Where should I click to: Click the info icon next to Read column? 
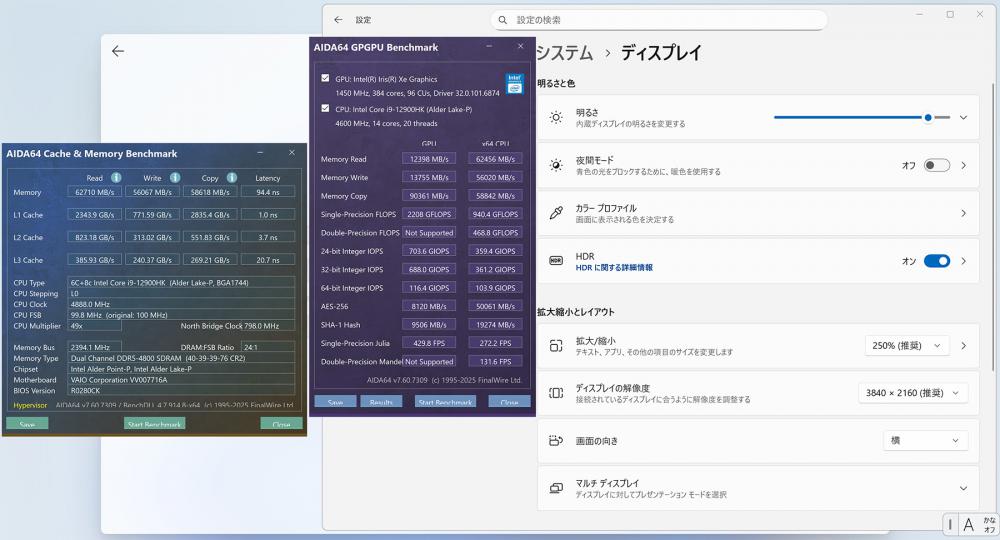pyautogui.click(x=116, y=178)
